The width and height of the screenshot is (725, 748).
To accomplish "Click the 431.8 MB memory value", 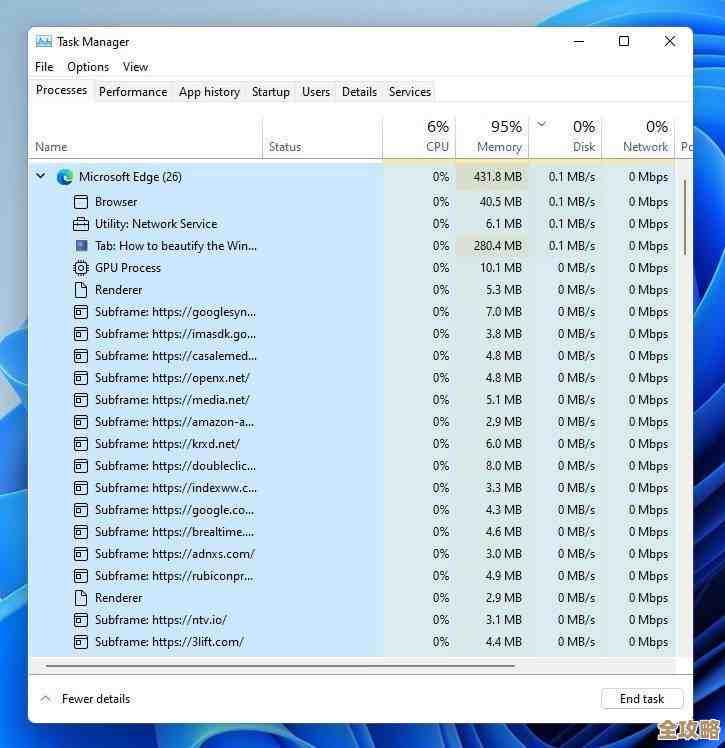I will [497, 177].
